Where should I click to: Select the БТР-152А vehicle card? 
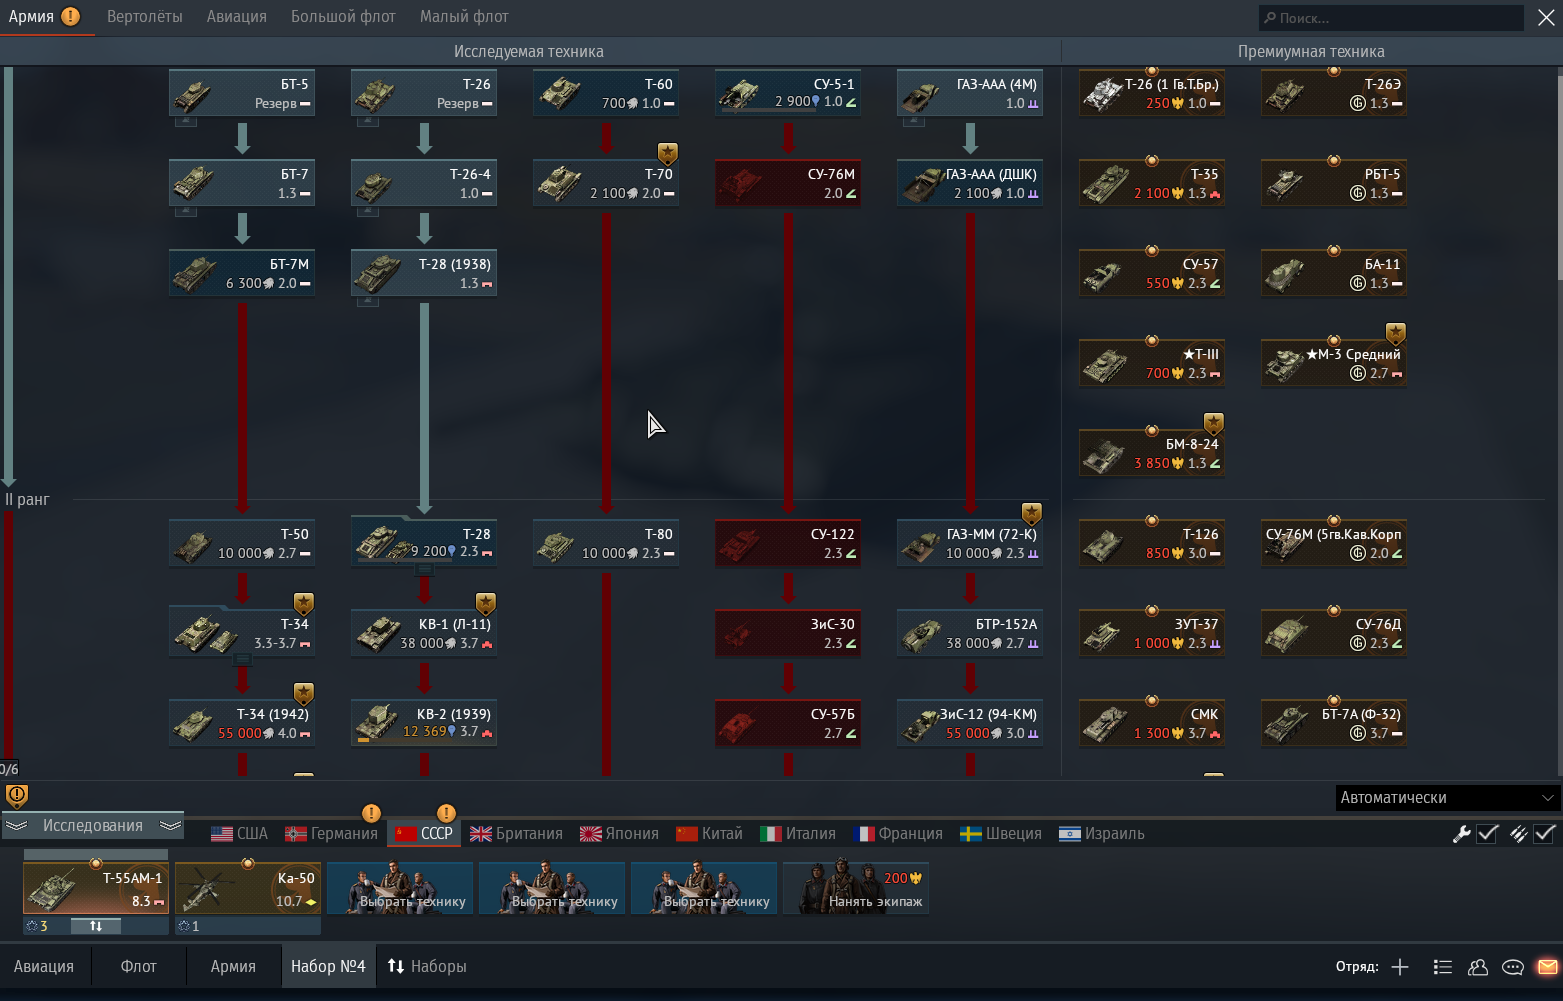coord(970,633)
